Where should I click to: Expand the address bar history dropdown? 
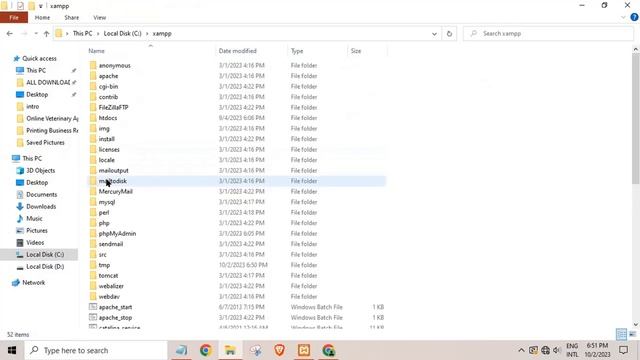point(434,34)
